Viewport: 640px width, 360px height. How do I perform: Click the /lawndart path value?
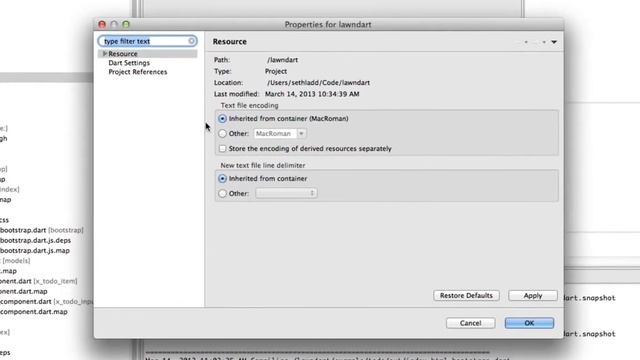282,60
